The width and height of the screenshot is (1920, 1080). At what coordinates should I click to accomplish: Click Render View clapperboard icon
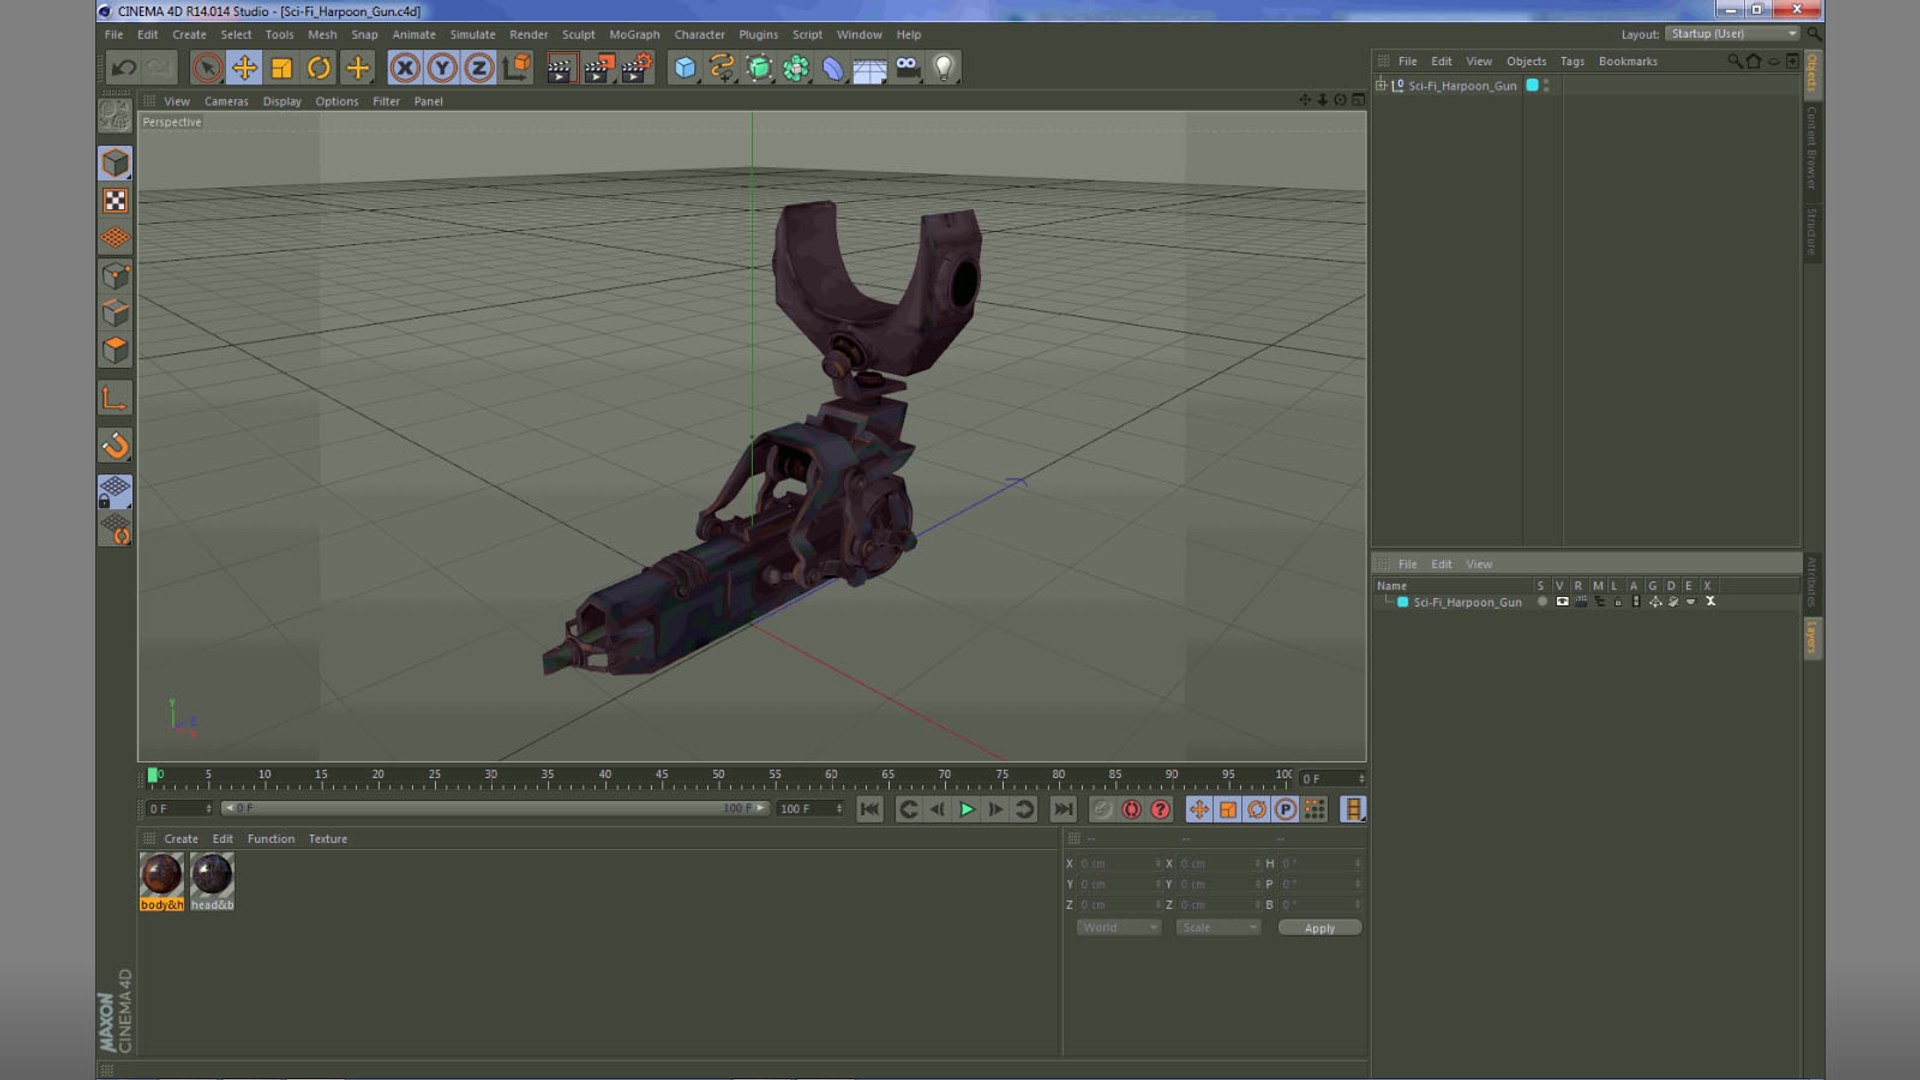tap(561, 68)
